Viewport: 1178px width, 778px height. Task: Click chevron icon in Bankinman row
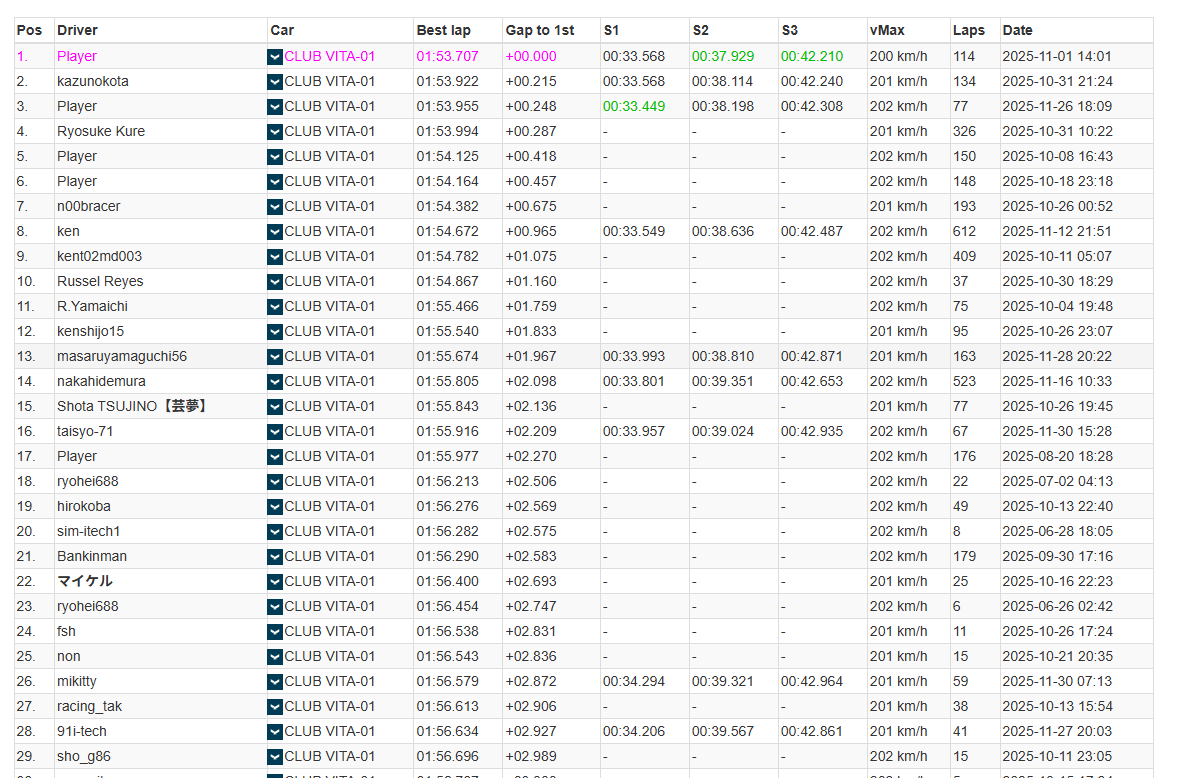click(275, 557)
